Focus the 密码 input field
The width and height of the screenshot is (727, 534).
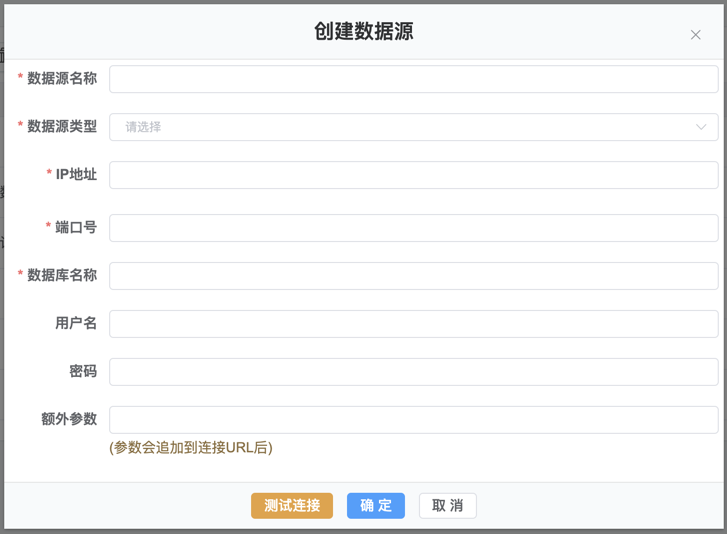pyautogui.click(x=413, y=372)
